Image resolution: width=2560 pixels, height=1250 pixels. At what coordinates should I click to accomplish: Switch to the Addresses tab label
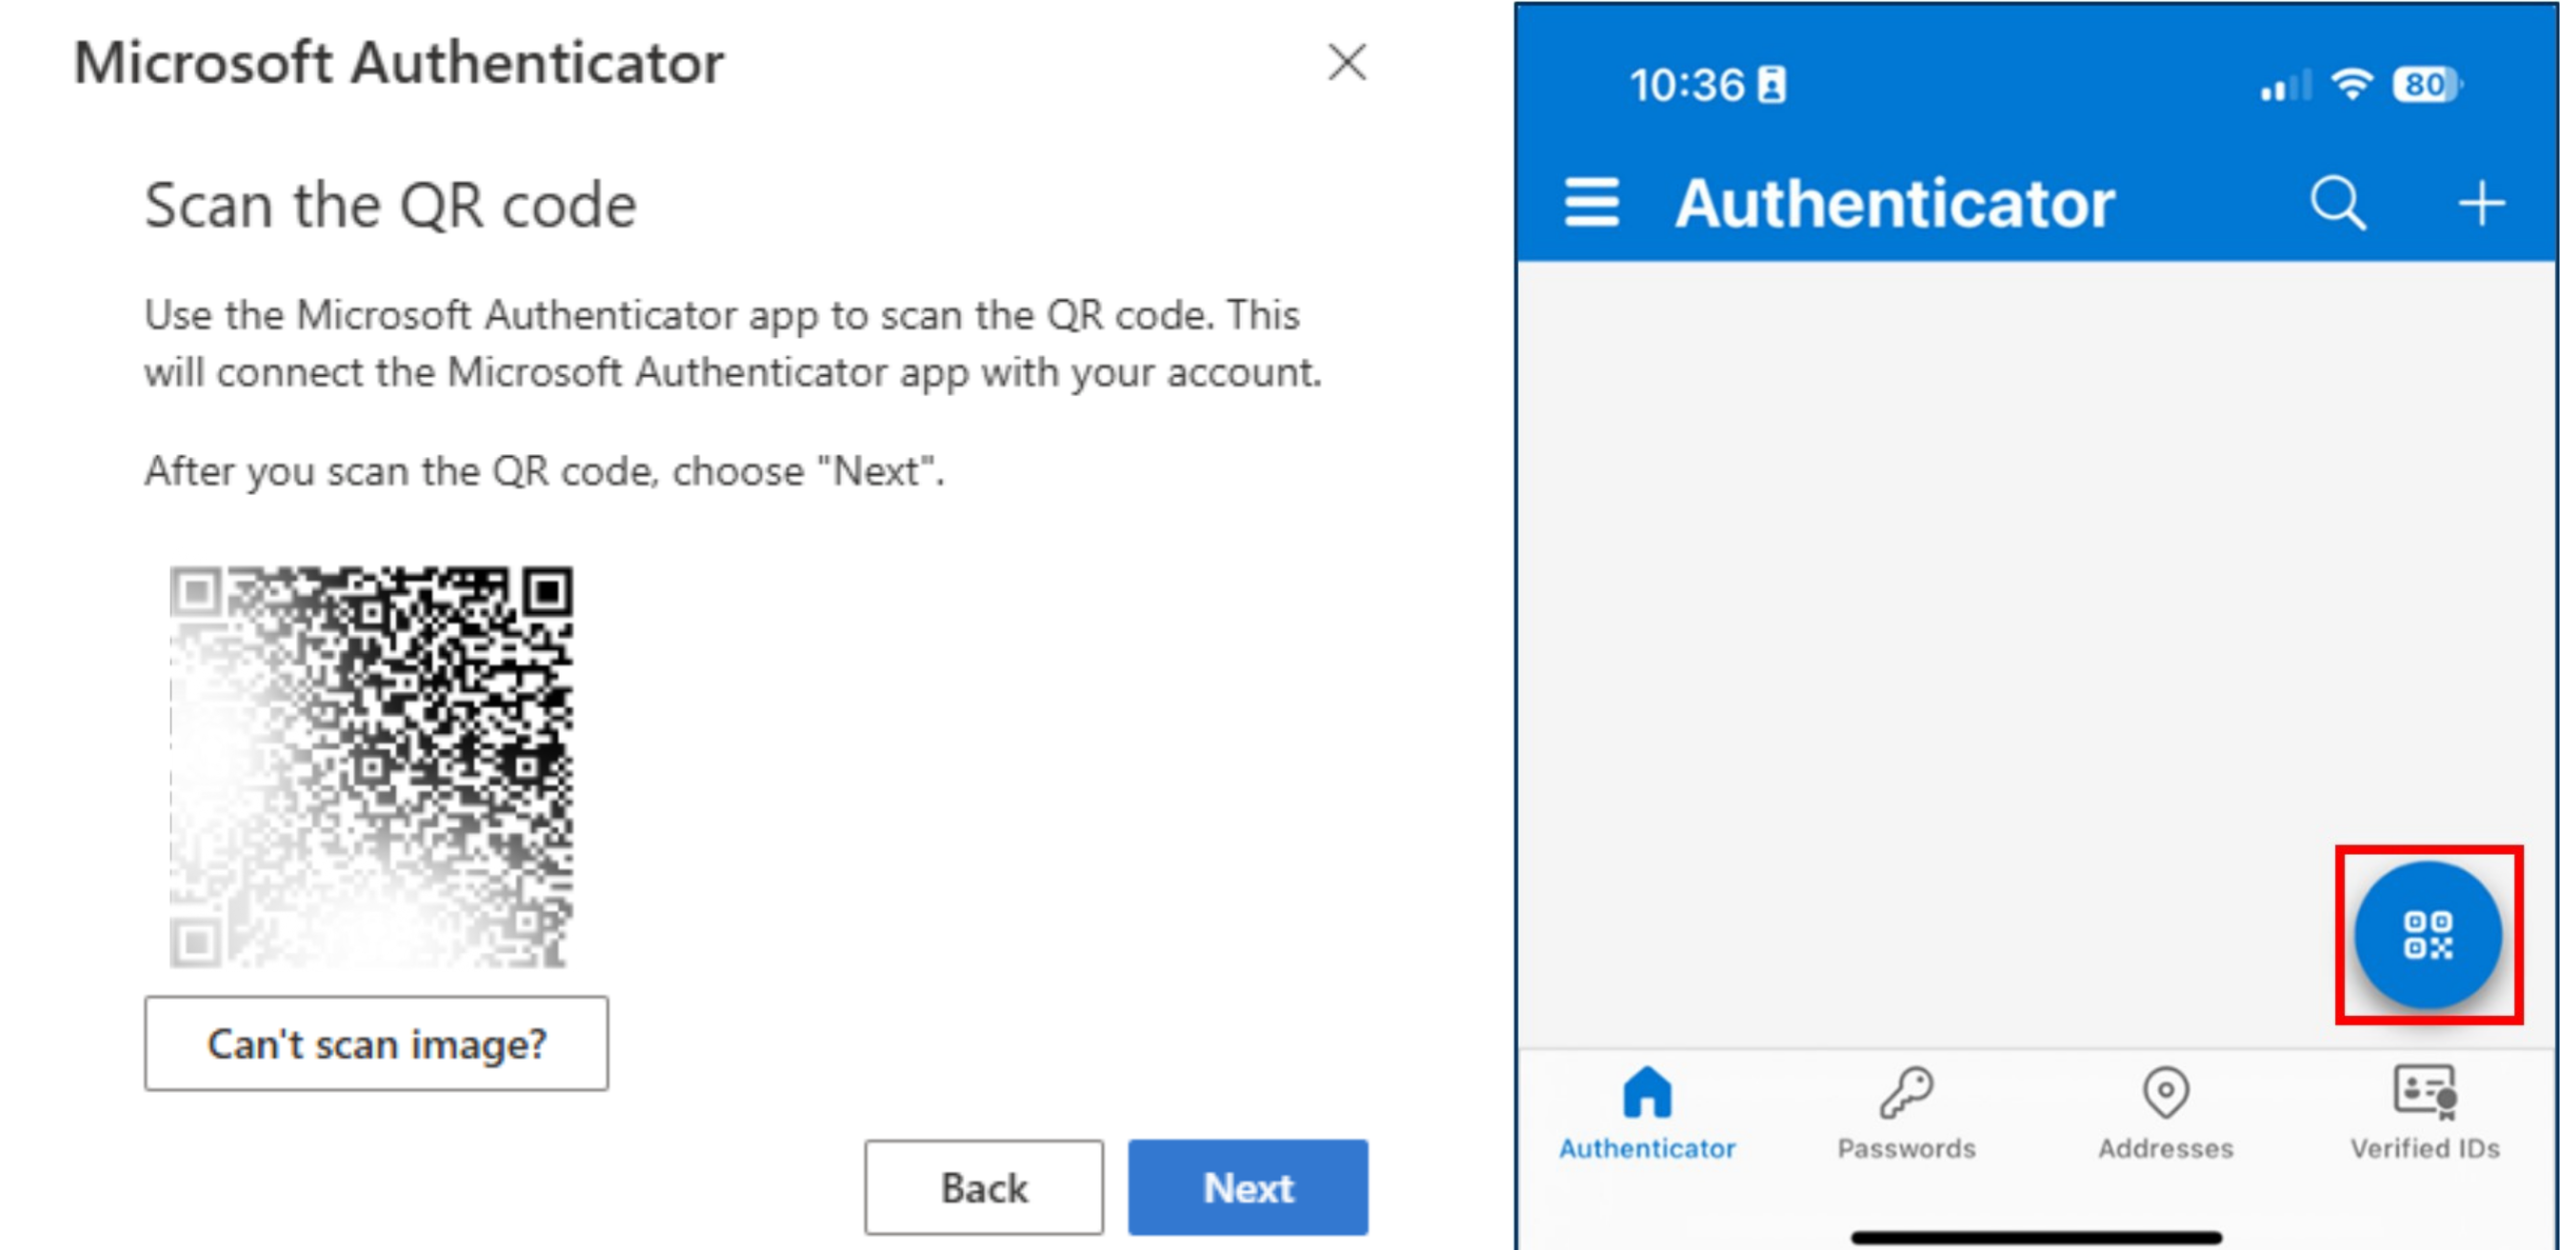click(x=2165, y=1148)
